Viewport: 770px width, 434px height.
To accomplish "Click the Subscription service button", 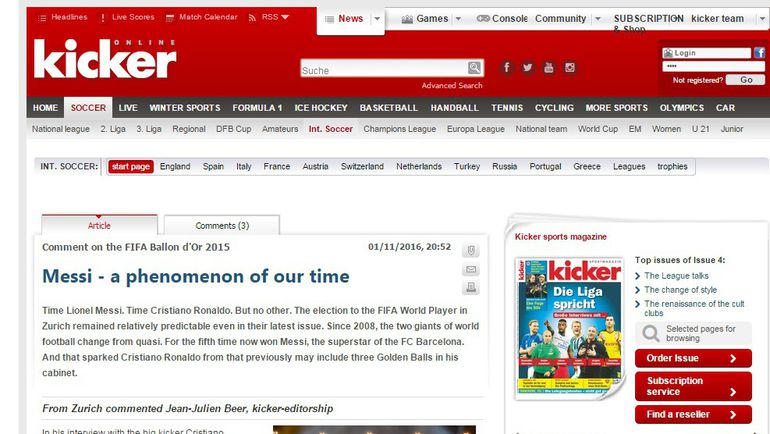I will click(x=693, y=386).
